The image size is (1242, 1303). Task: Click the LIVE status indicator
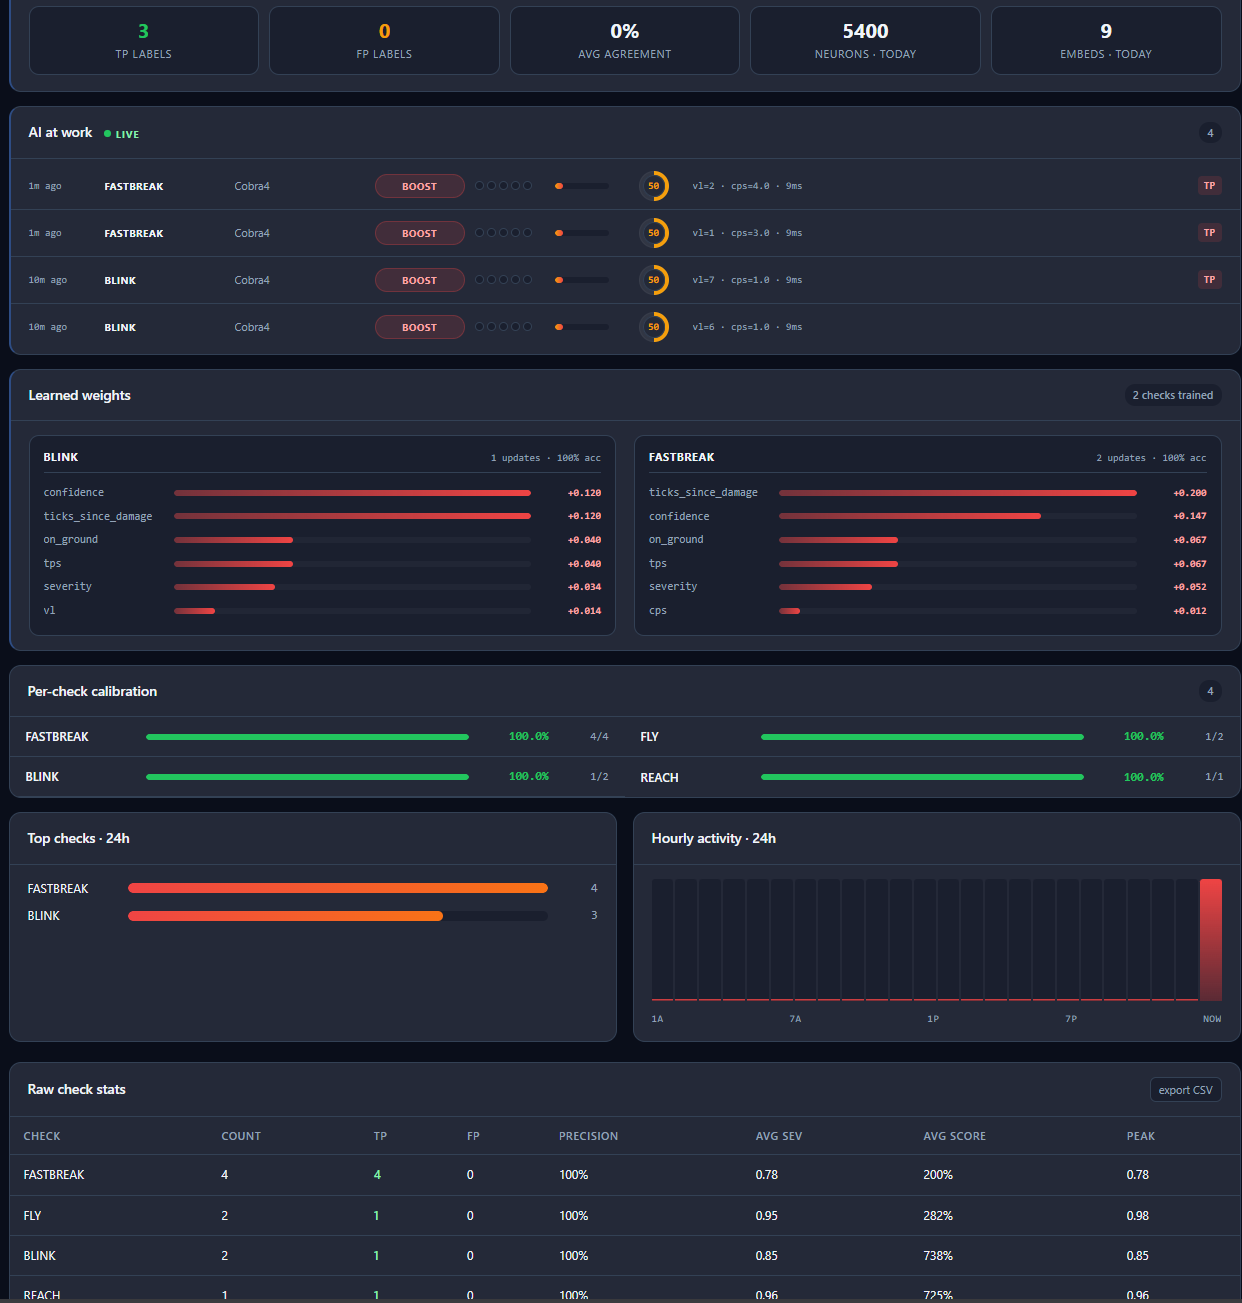122,134
